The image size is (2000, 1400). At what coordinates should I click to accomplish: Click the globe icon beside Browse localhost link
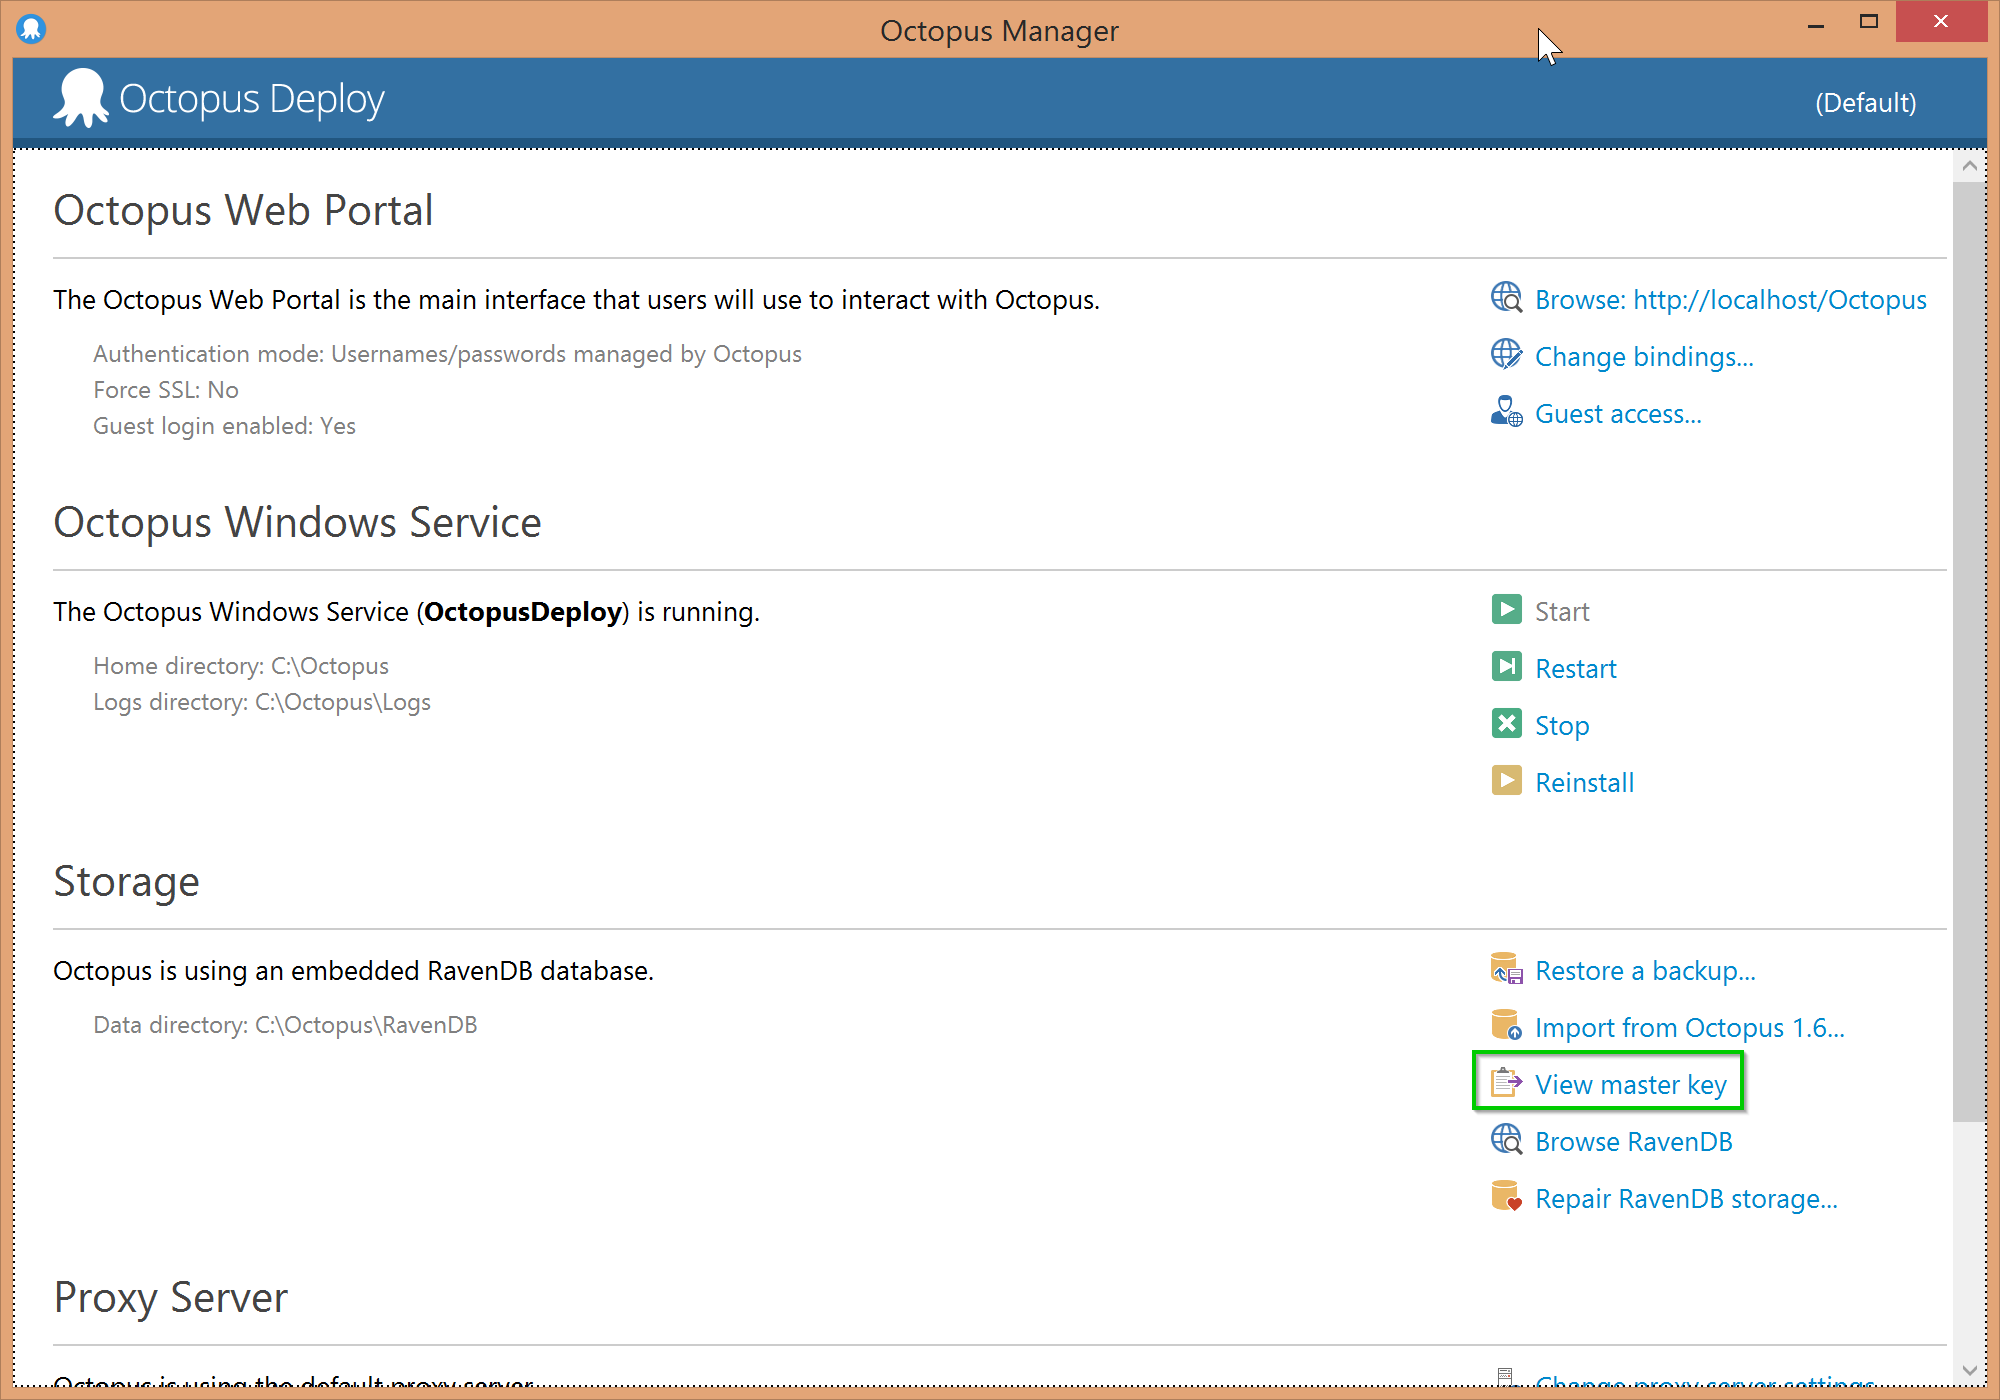(1506, 298)
